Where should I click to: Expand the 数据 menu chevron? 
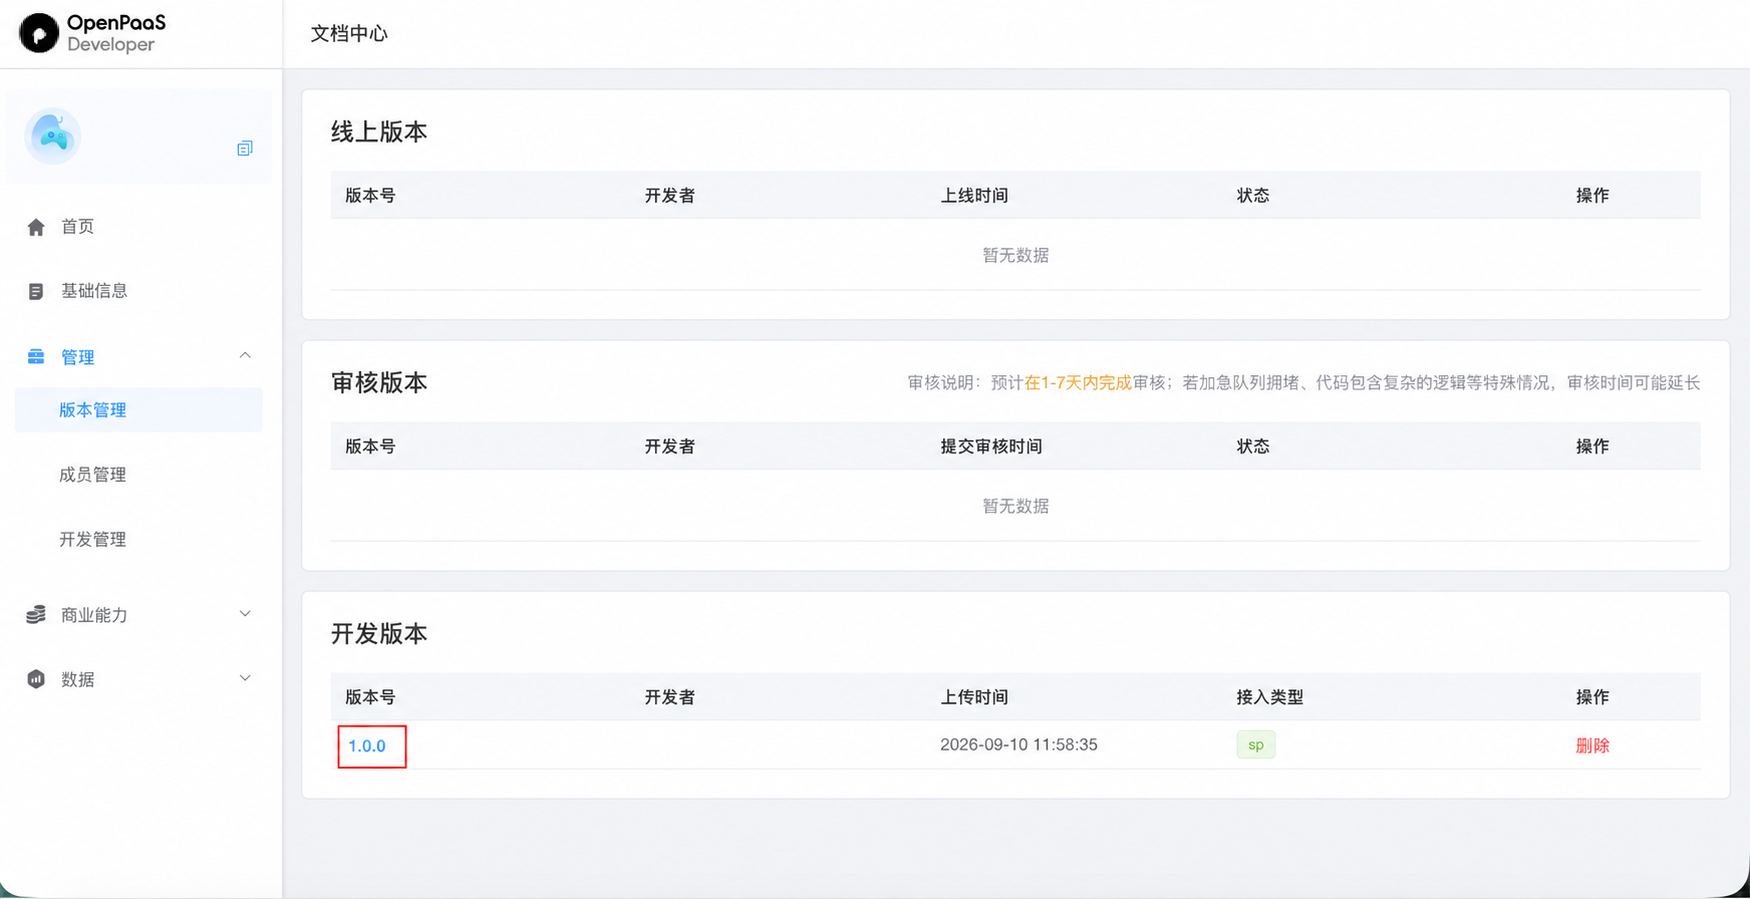[245, 678]
